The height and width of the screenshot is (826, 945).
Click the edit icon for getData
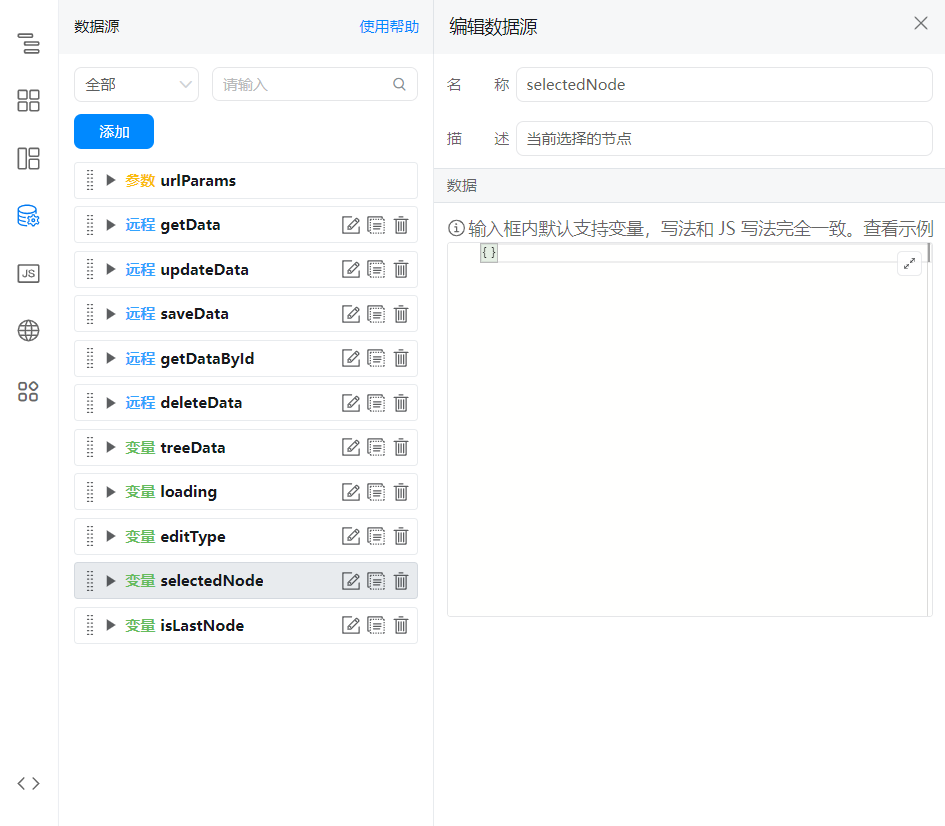(351, 225)
